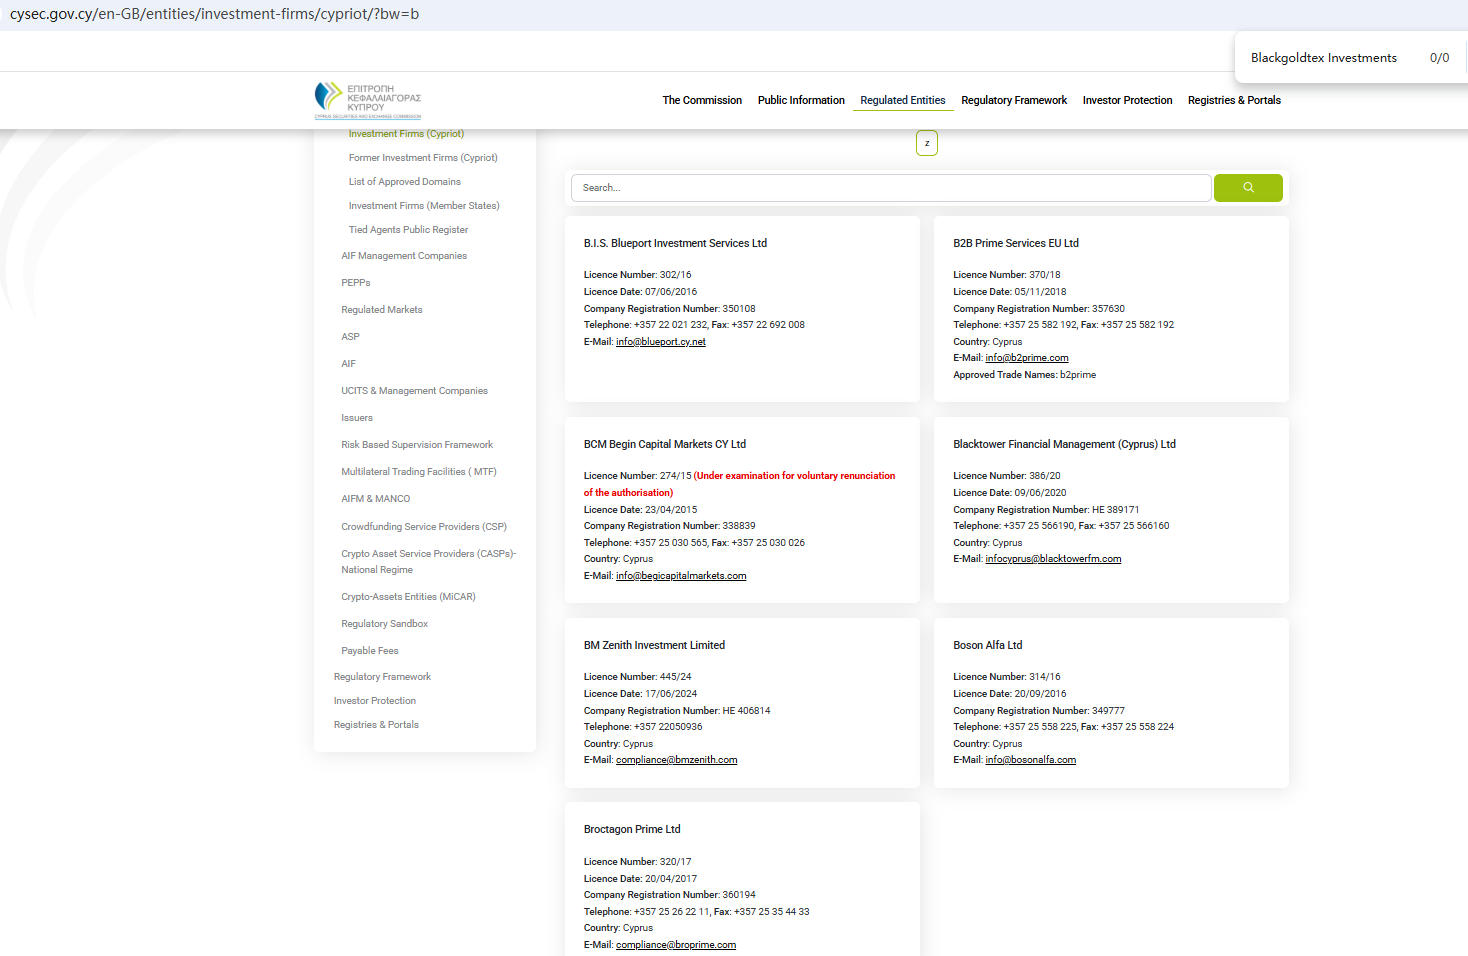Open AIF Management Companies sidebar section
The width and height of the screenshot is (1468, 956).
[x=404, y=256]
